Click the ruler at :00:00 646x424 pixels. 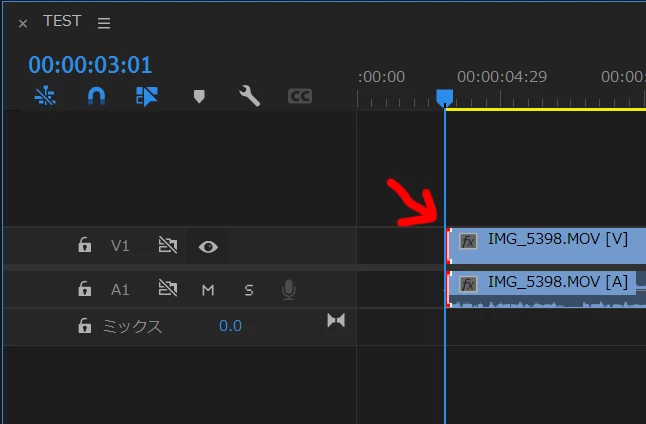(x=382, y=77)
